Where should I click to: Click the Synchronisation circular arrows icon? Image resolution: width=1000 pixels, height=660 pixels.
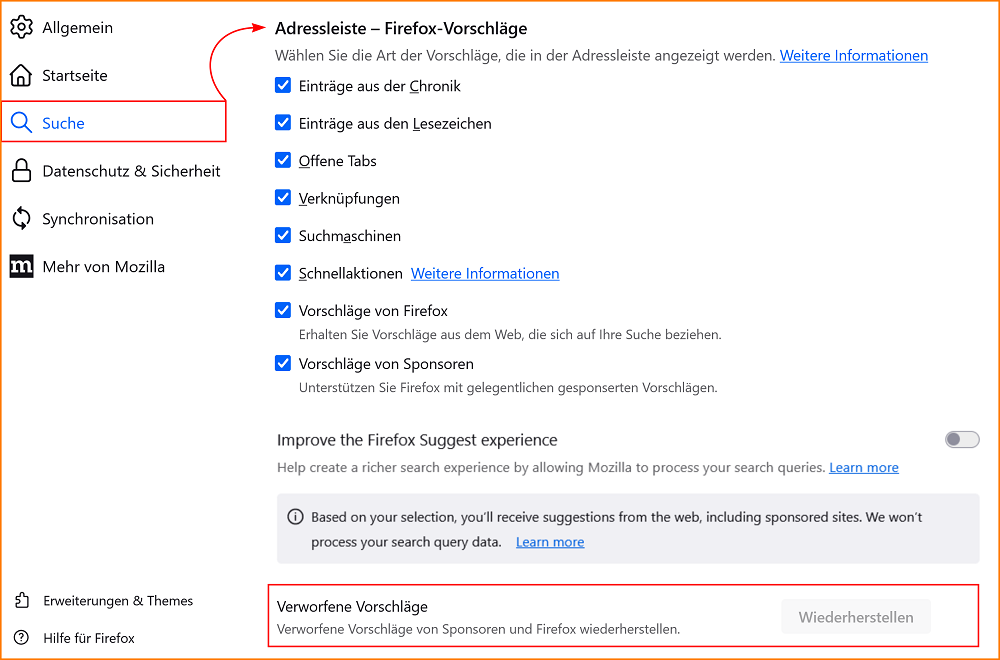(21, 218)
